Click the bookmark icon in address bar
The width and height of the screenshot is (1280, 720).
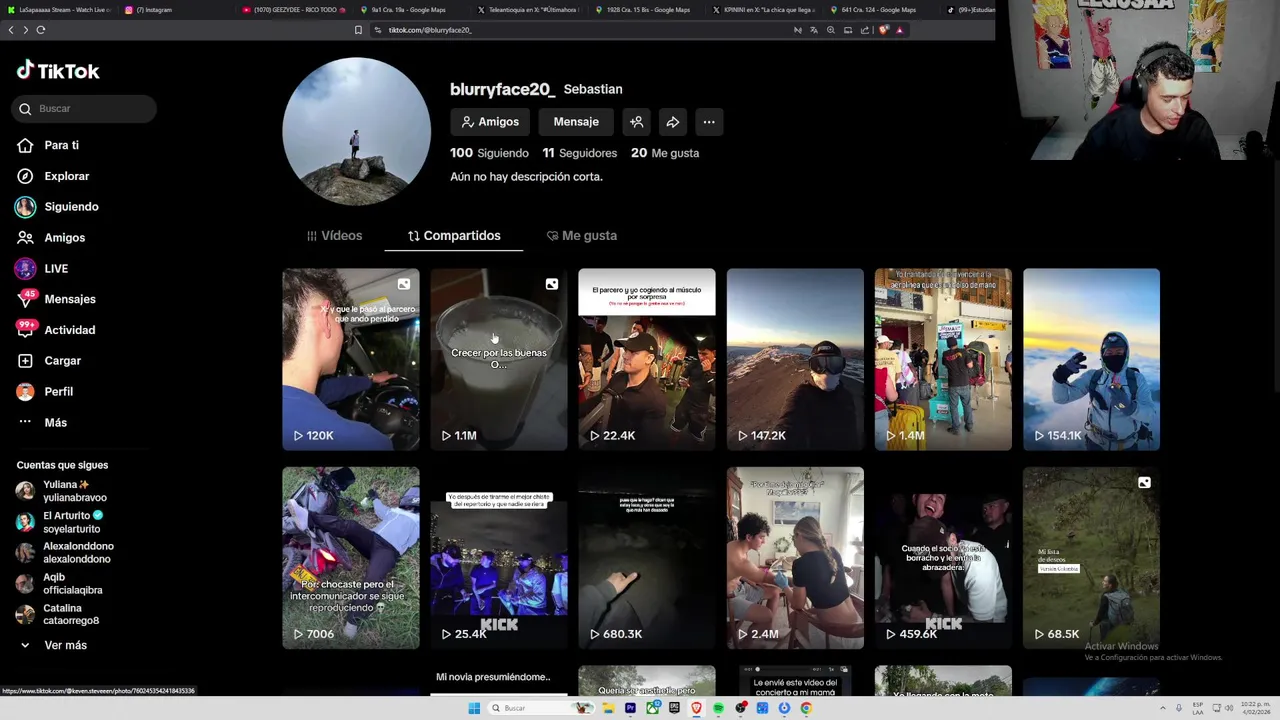(x=358, y=30)
